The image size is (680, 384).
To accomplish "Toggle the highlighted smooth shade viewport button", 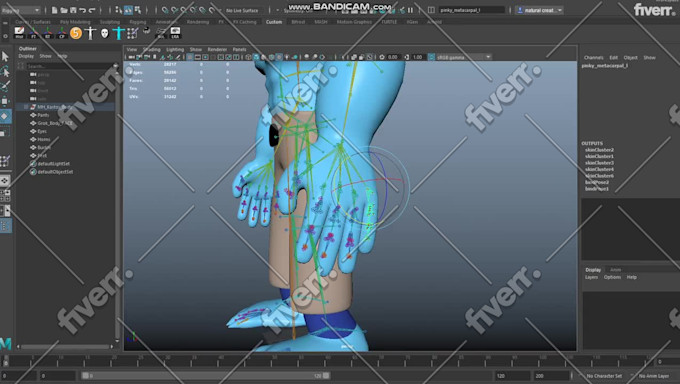I will (x=256, y=57).
